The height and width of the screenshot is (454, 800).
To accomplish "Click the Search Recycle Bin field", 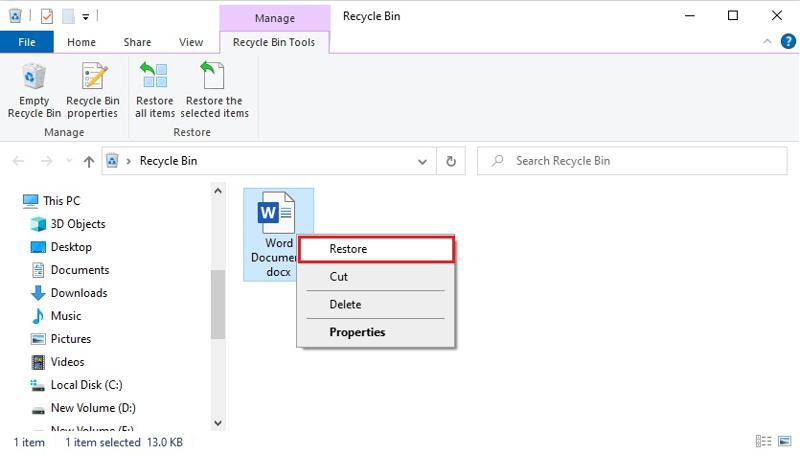I will click(x=632, y=161).
